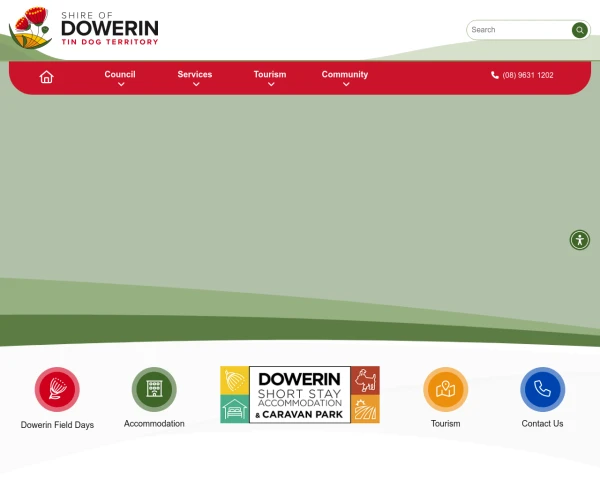Click the phone handset icon beside number
Image resolution: width=600 pixels, height=480 pixels.
[x=495, y=75]
